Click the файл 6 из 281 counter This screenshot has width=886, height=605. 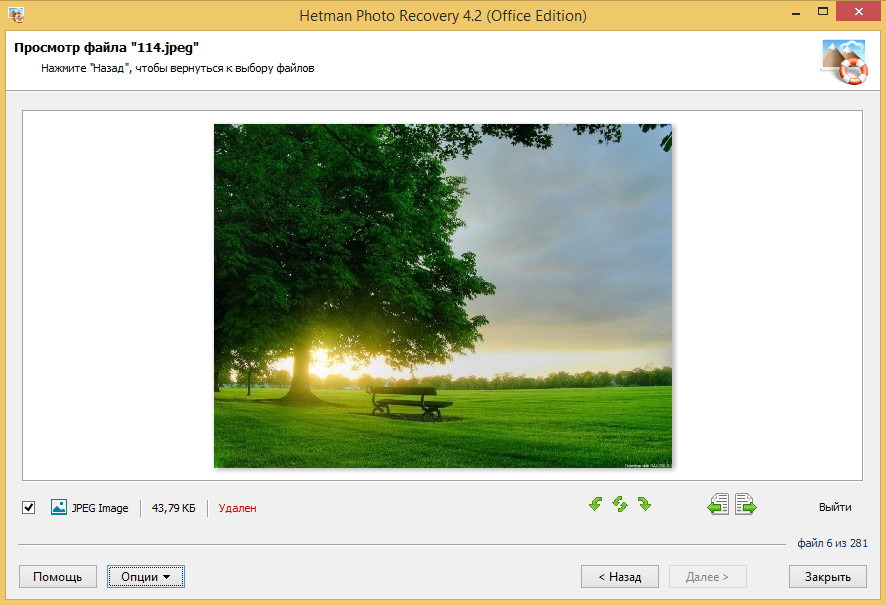coord(832,543)
